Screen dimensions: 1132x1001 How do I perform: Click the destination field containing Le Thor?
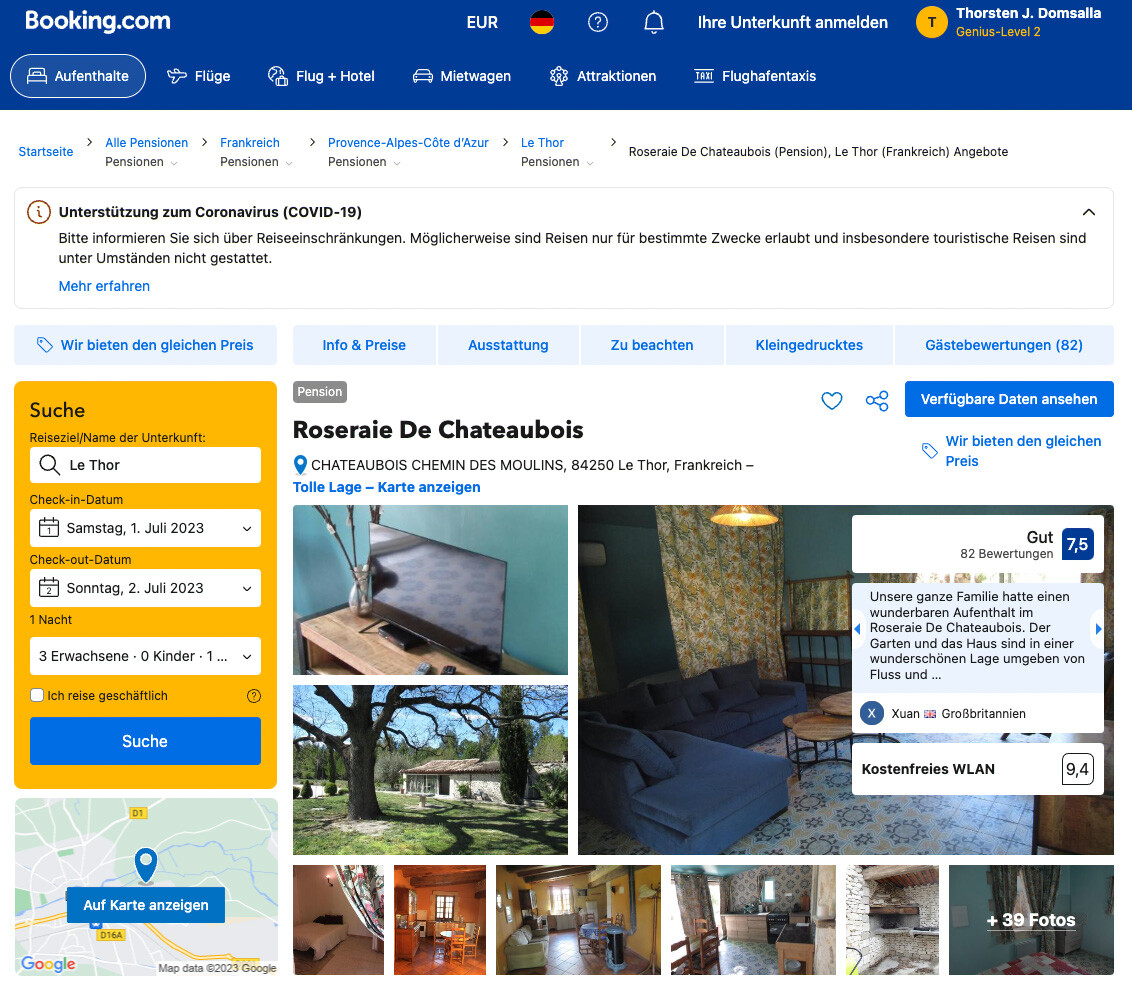tap(145, 465)
